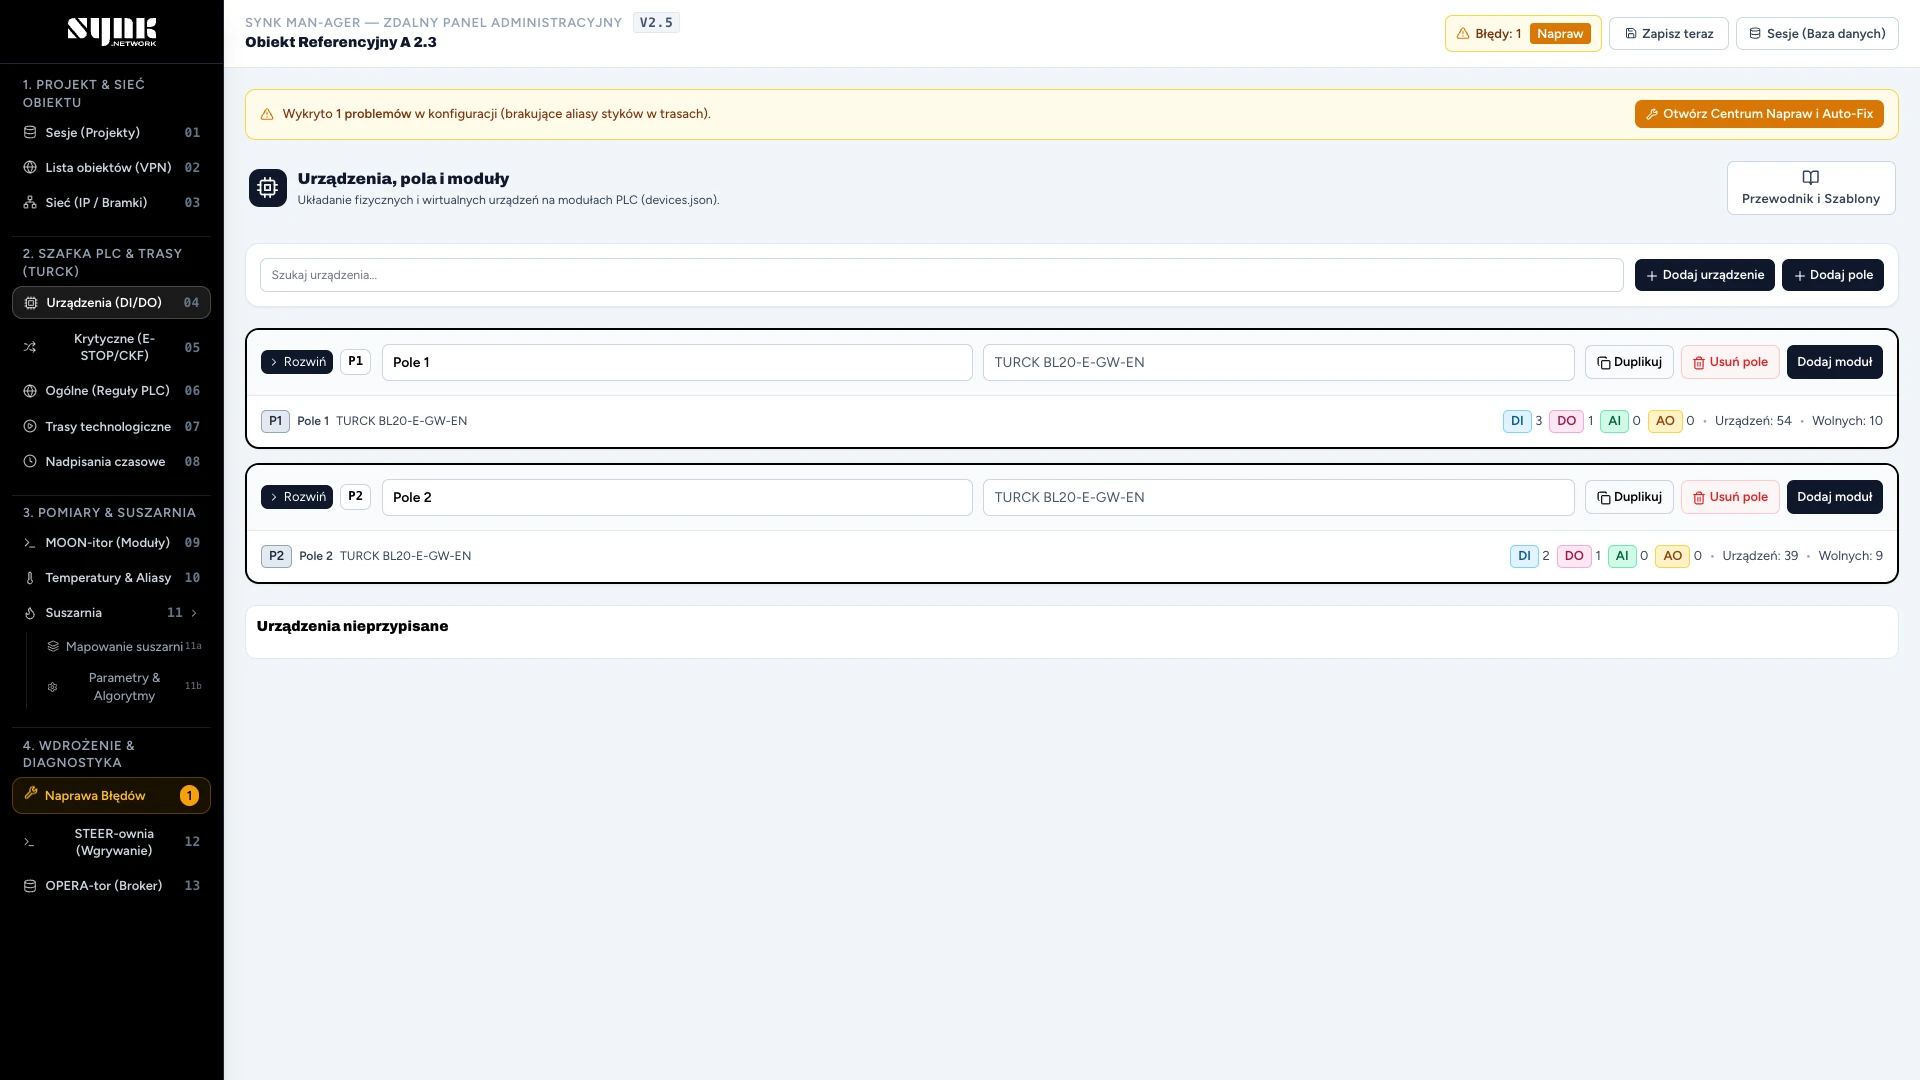Click the database icon beside OPERA-tor (Broker)
1920x1080 pixels.
click(30, 886)
